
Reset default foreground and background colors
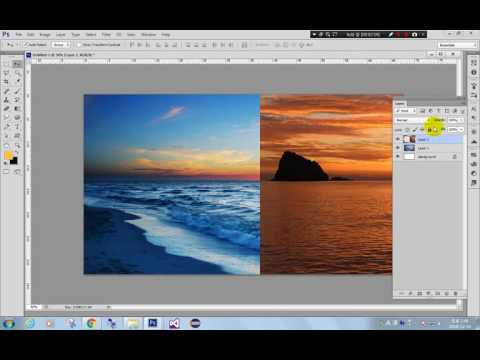pos(5,164)
